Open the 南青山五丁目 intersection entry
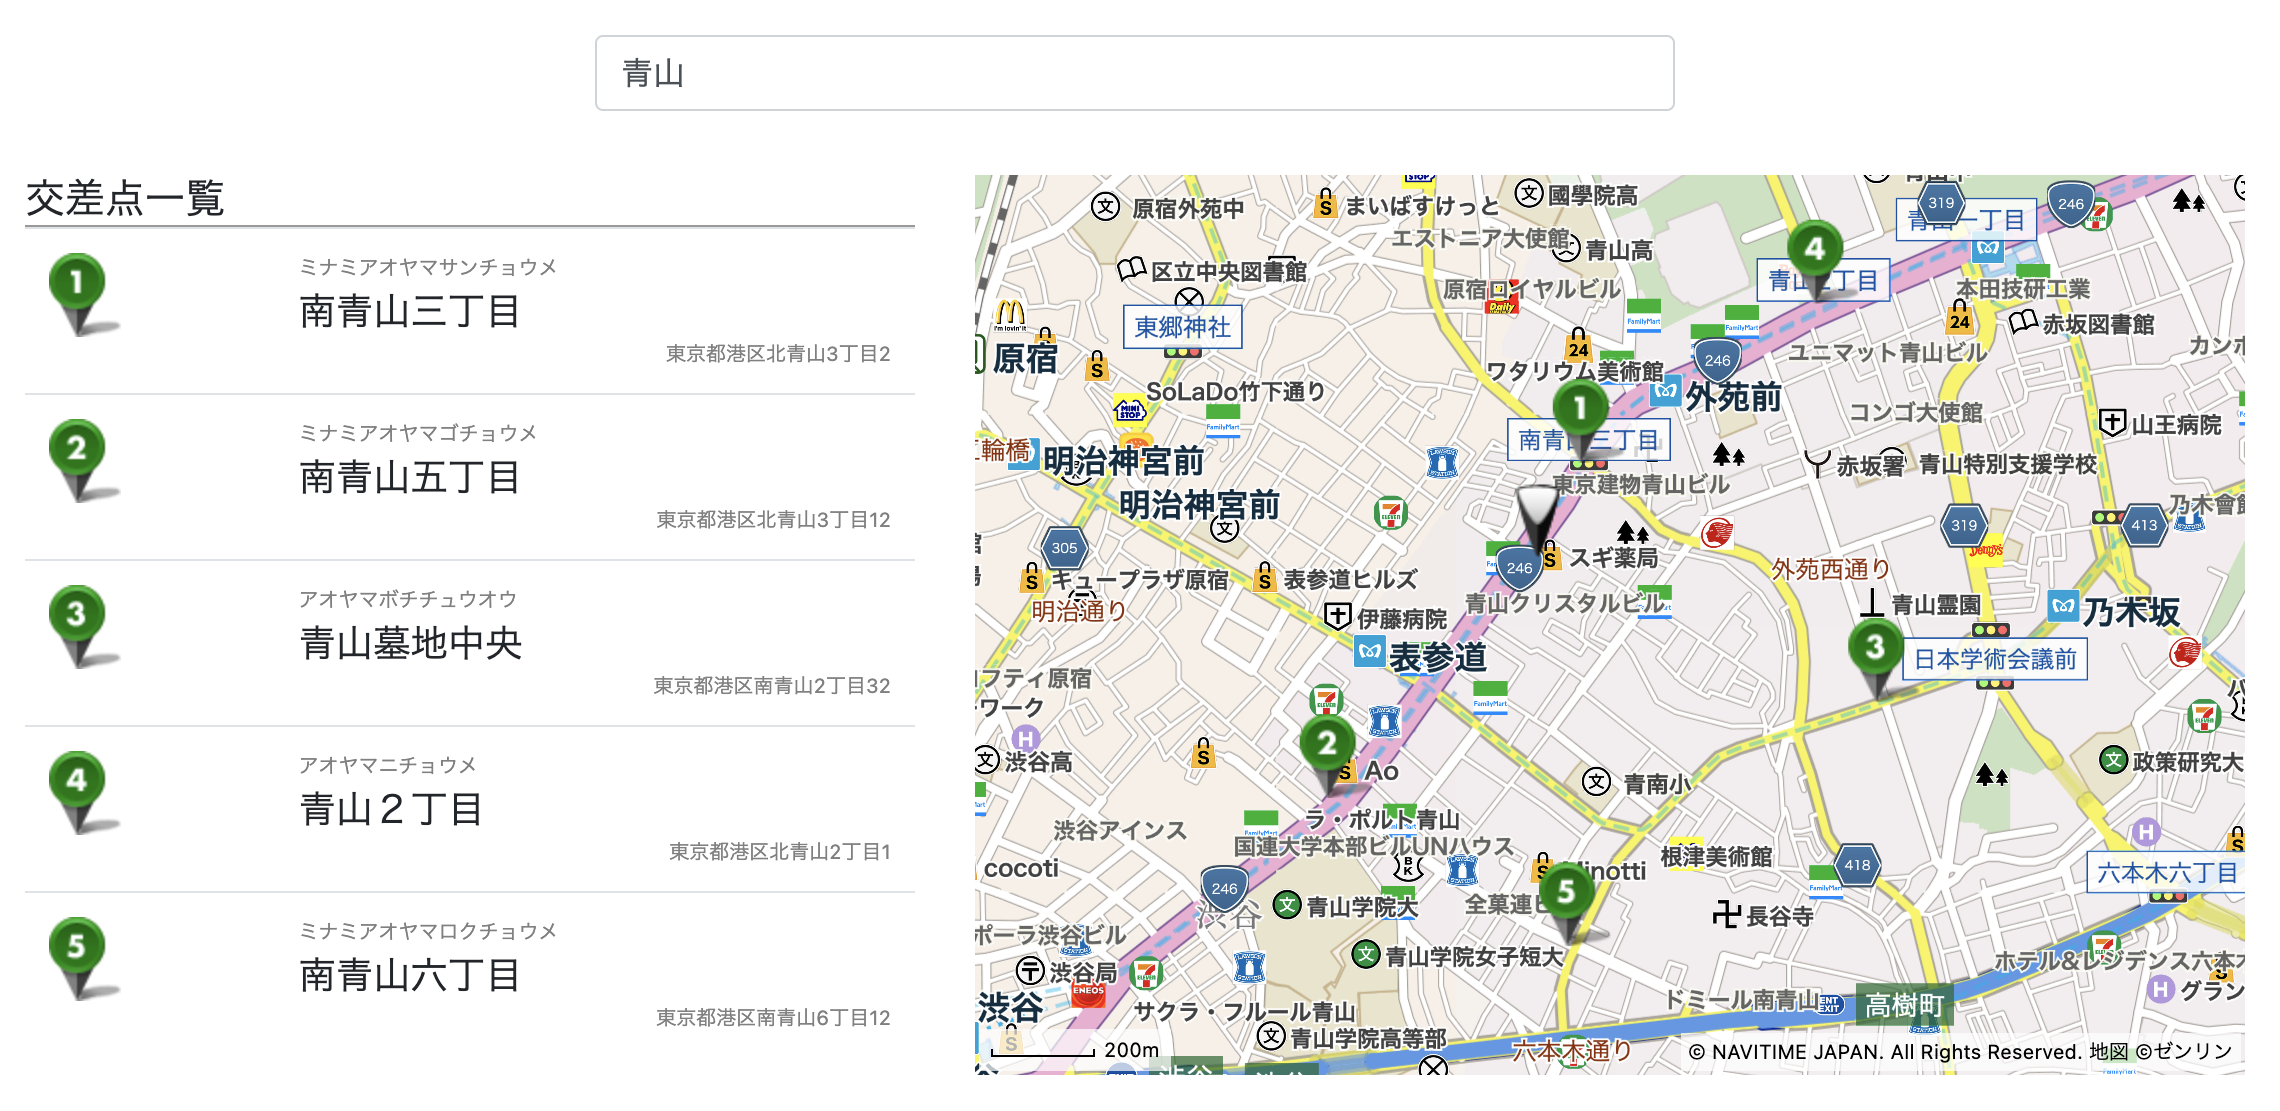The width and height of the screenshot is (2280, 1111). (x=470, y=477)
